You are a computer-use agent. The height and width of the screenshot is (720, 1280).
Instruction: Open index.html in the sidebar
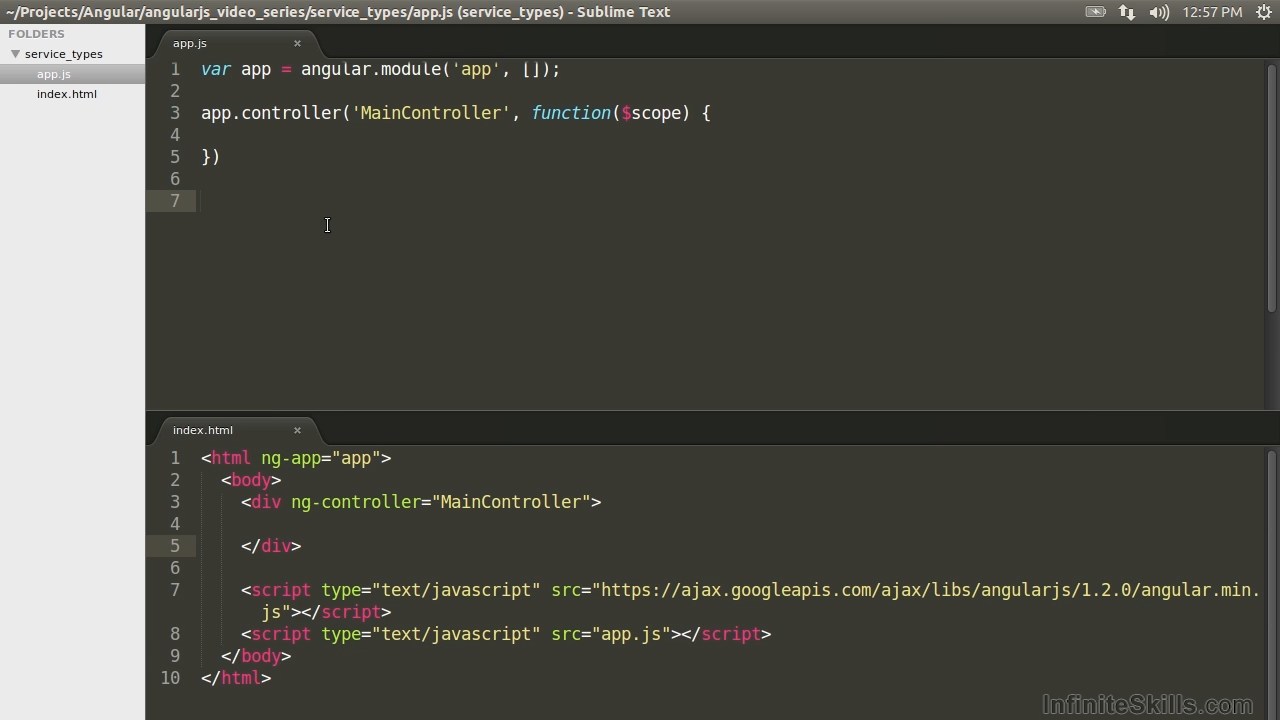(67, 94)
